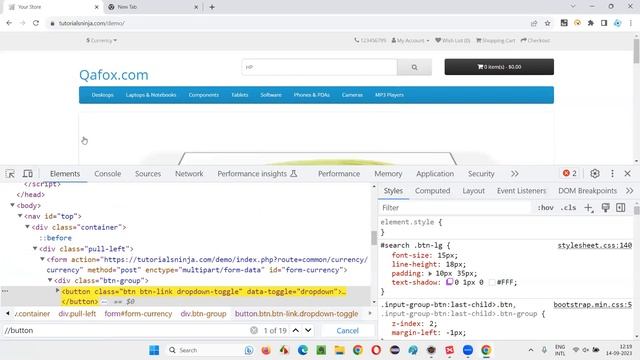Toggle the .cls class editor

568,208
